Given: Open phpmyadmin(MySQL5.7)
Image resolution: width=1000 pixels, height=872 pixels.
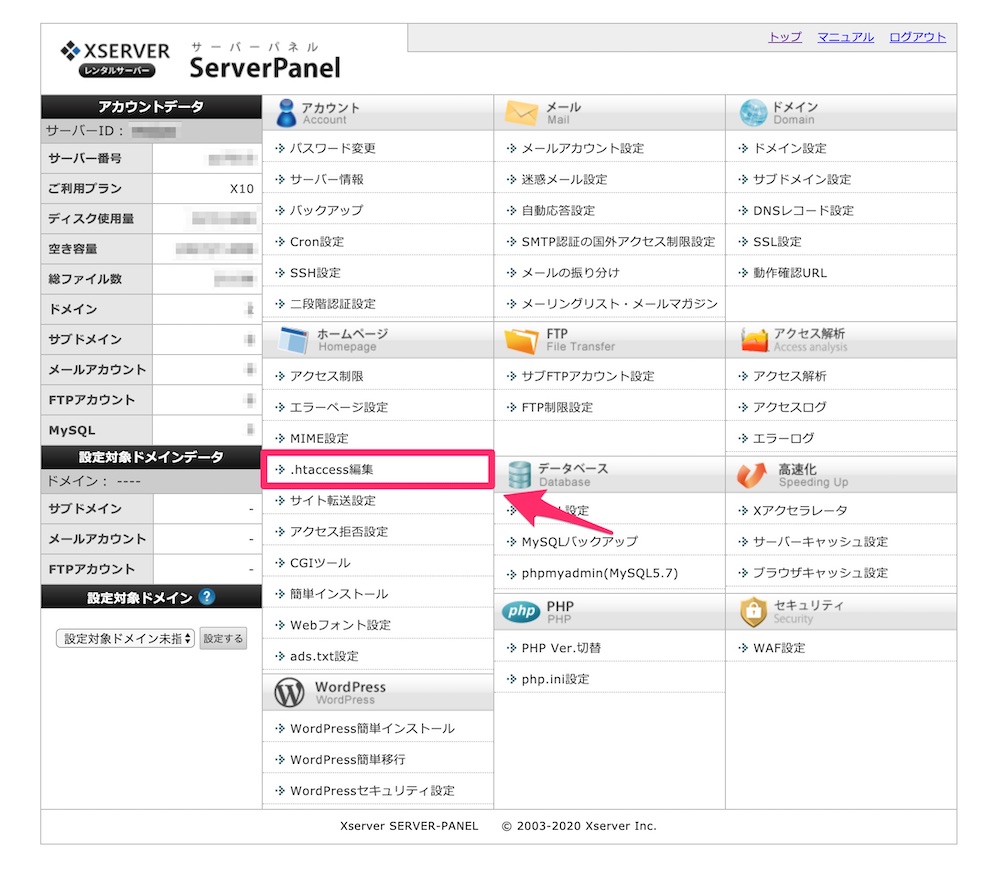Looking at the screenshot, I should pyautogui.click(x=599, y=573).
